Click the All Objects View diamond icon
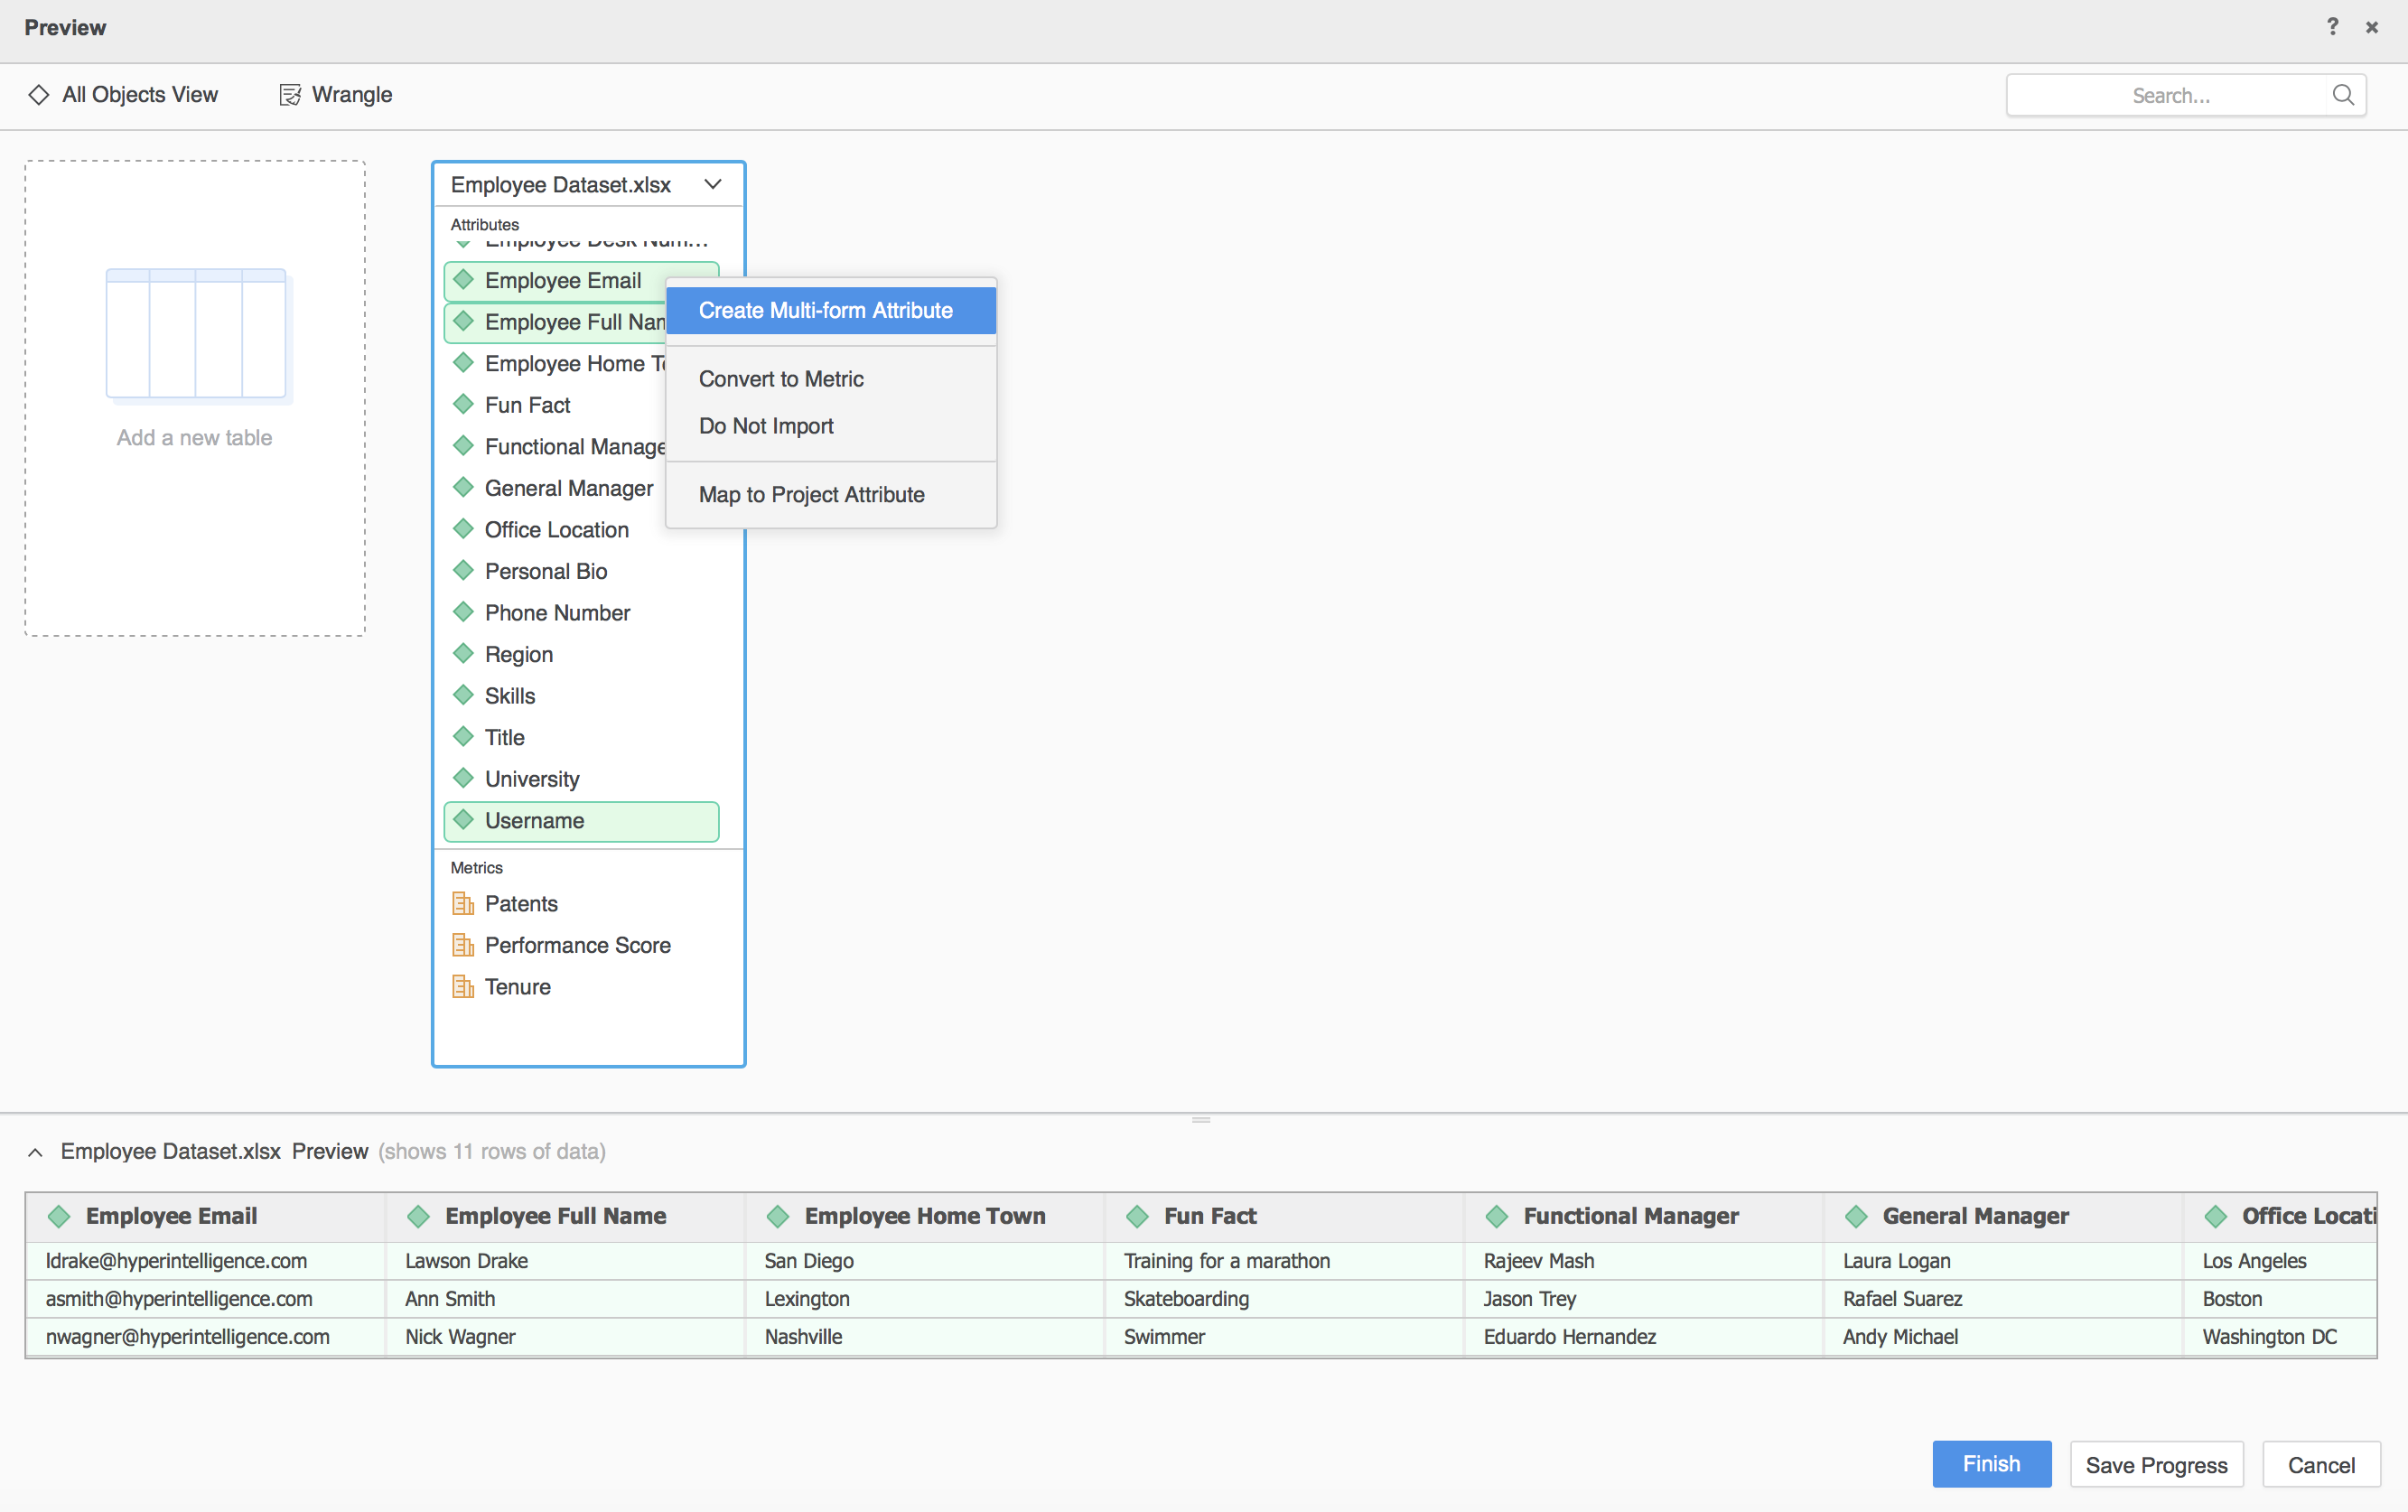 point(39,94)
